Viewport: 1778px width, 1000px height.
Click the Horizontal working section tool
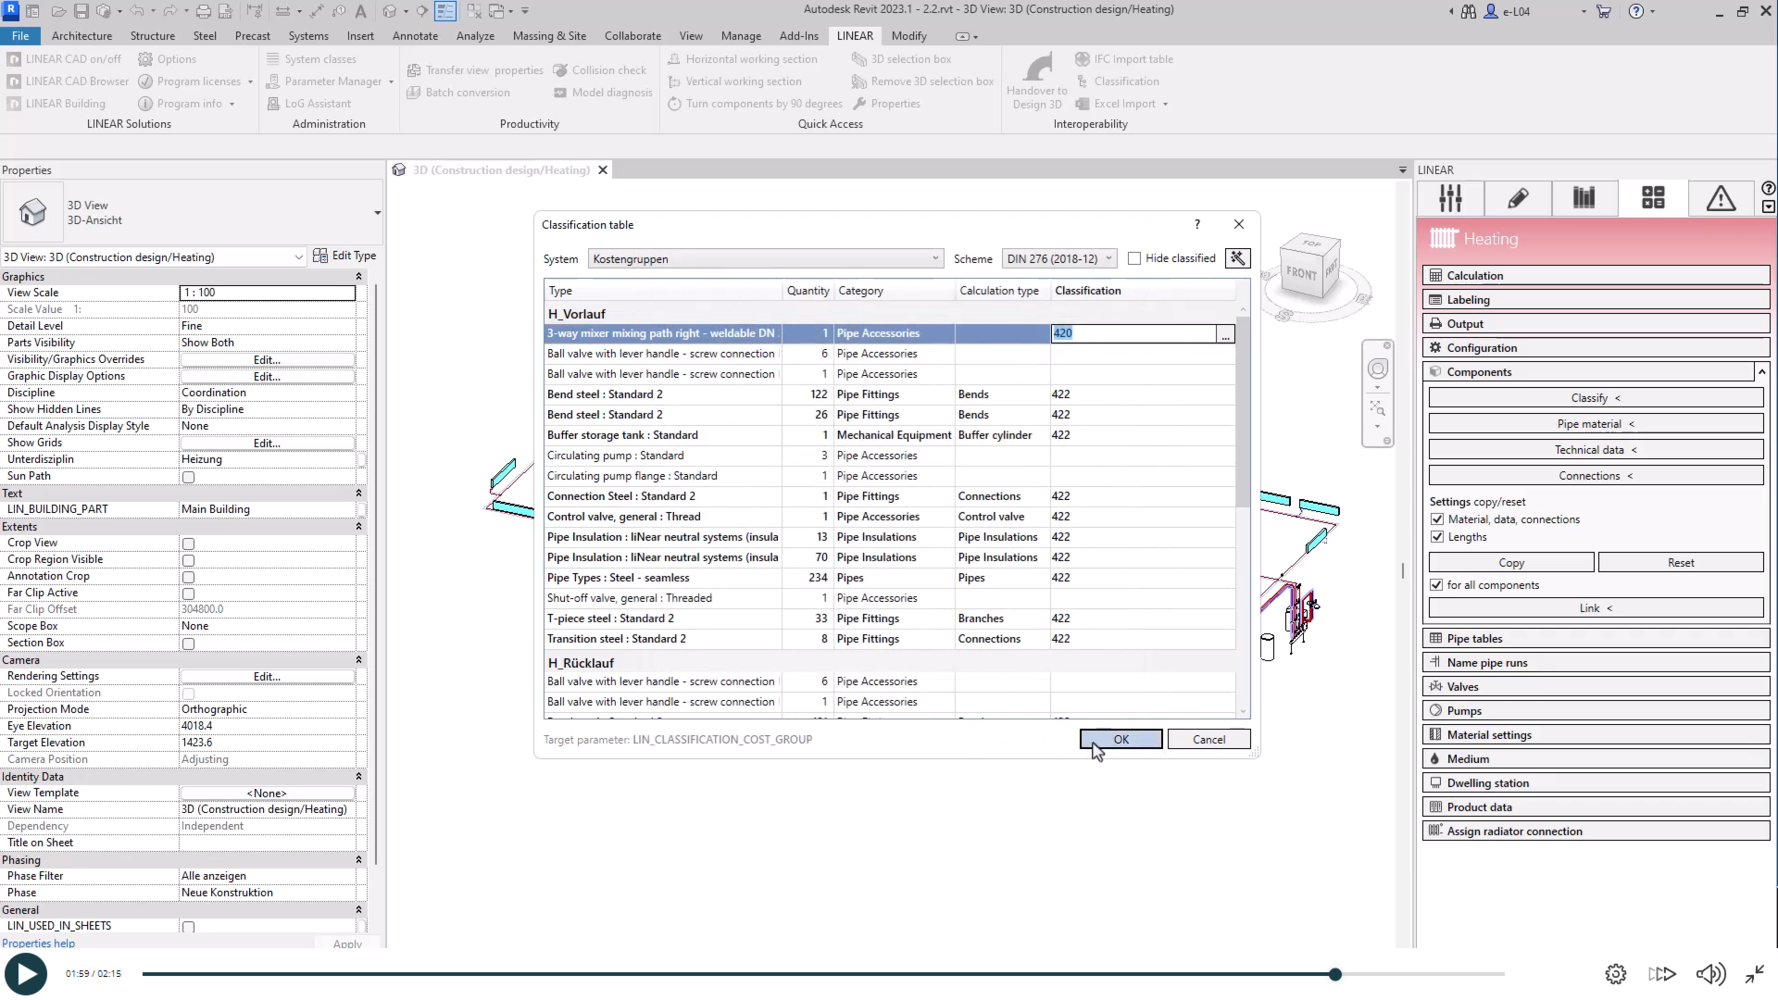coord(742,59)
